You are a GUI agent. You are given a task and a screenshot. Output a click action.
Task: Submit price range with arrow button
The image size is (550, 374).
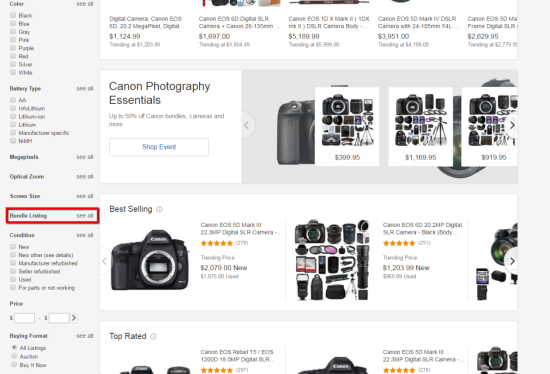74,318
